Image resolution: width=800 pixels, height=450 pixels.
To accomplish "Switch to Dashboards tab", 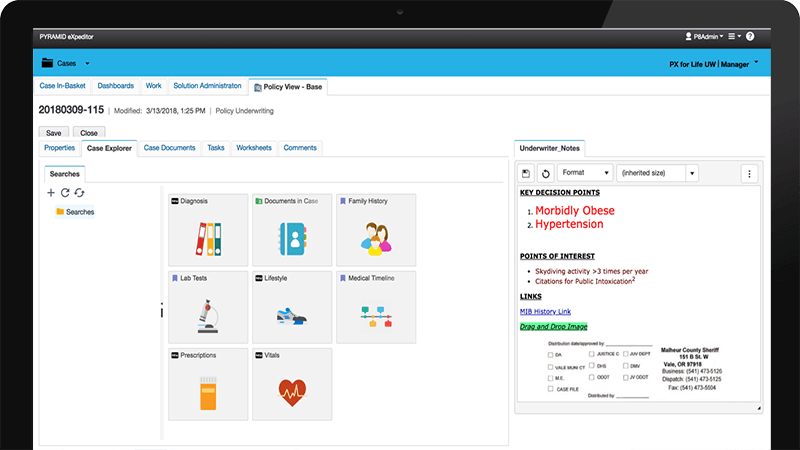I will coord(115,86).
